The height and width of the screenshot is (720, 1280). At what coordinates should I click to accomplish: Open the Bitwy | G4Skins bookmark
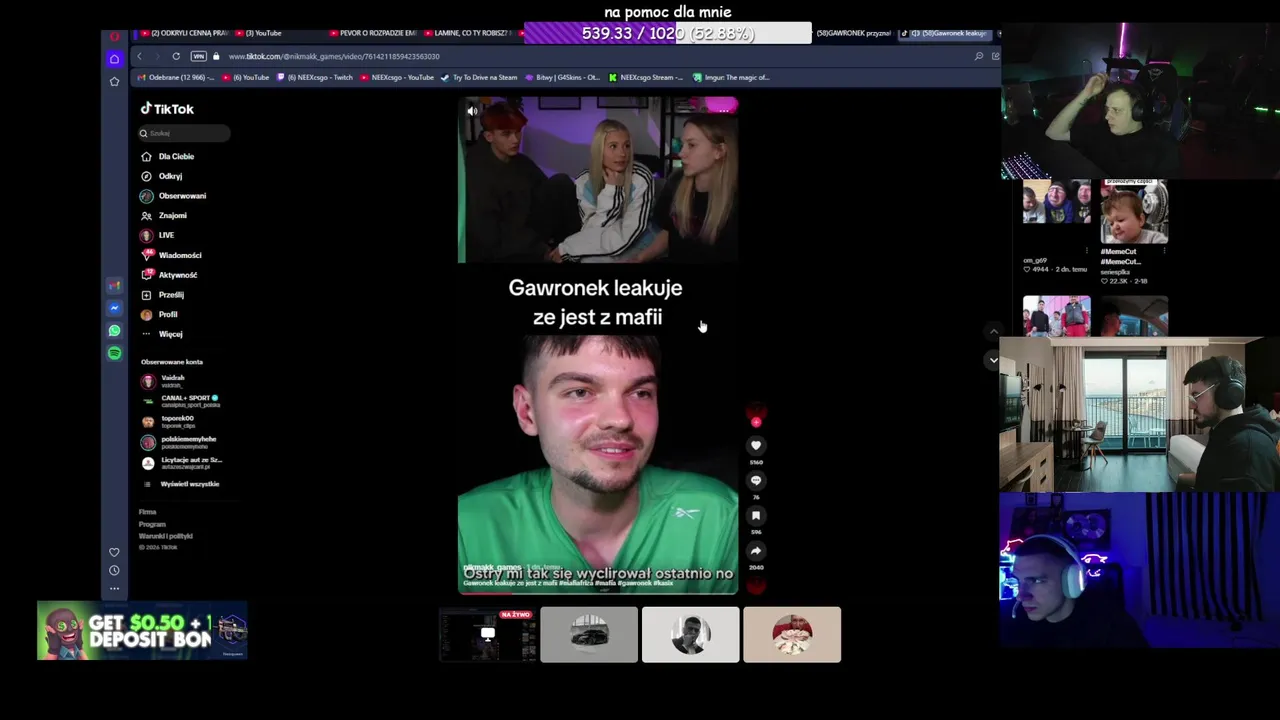tap(563, 77)
